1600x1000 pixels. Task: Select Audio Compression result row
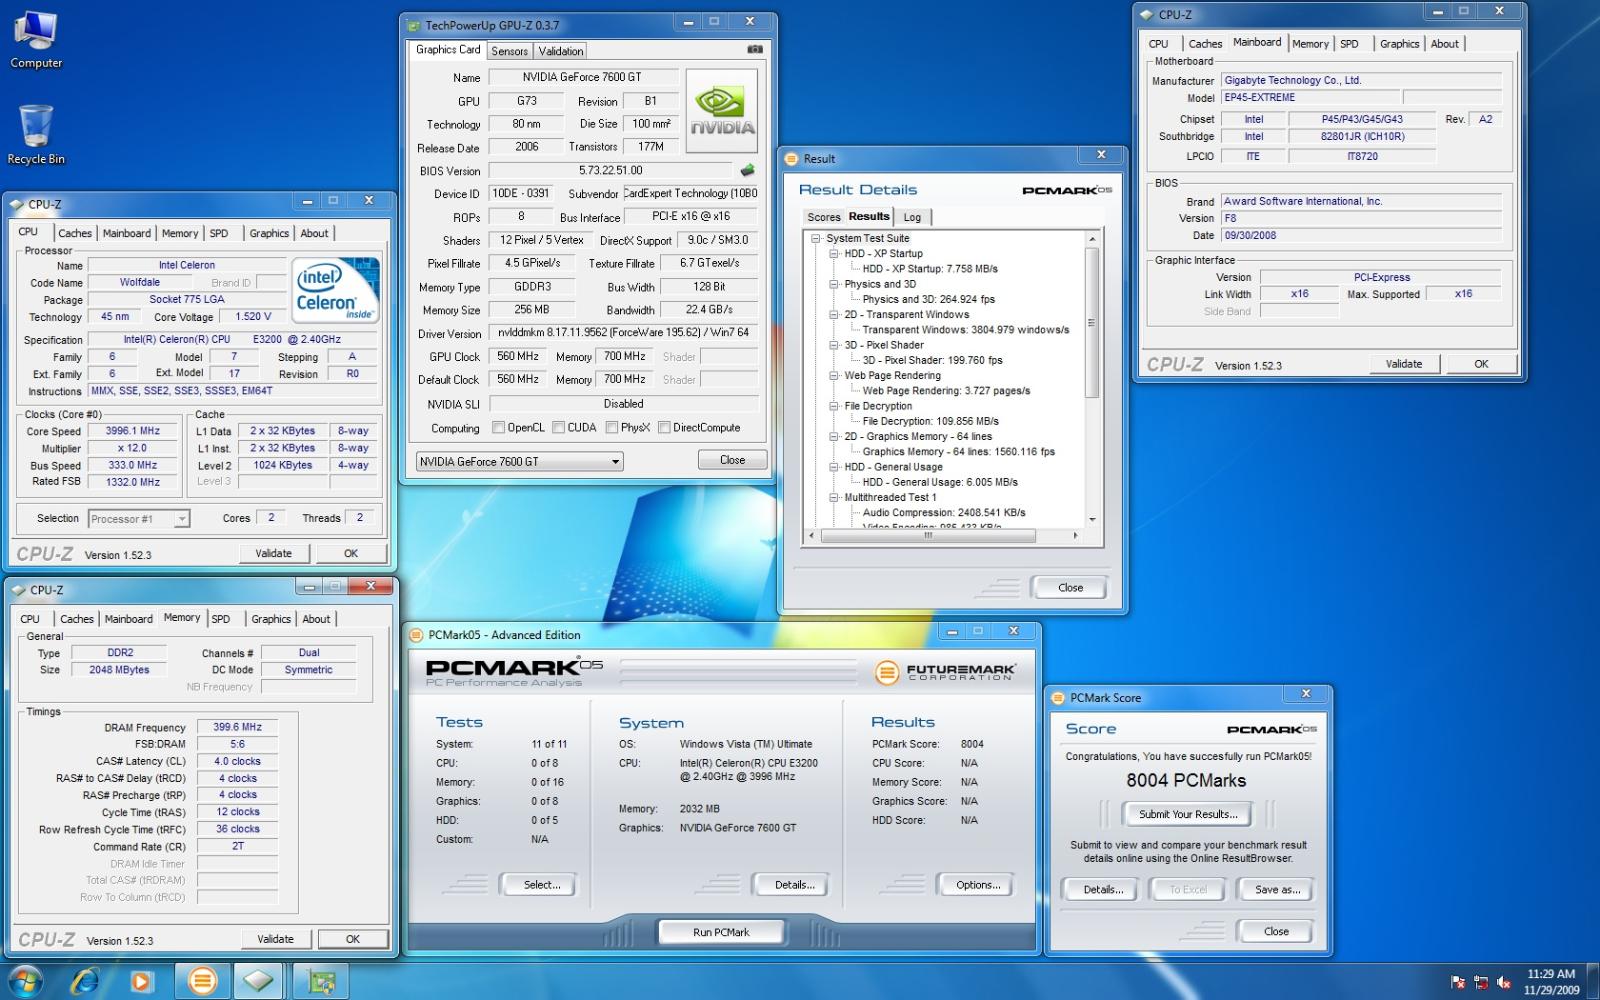944,512
